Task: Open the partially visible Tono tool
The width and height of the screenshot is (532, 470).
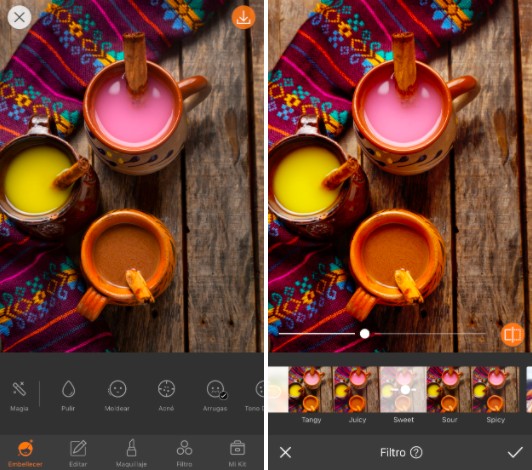Action: tap(255, 396)
